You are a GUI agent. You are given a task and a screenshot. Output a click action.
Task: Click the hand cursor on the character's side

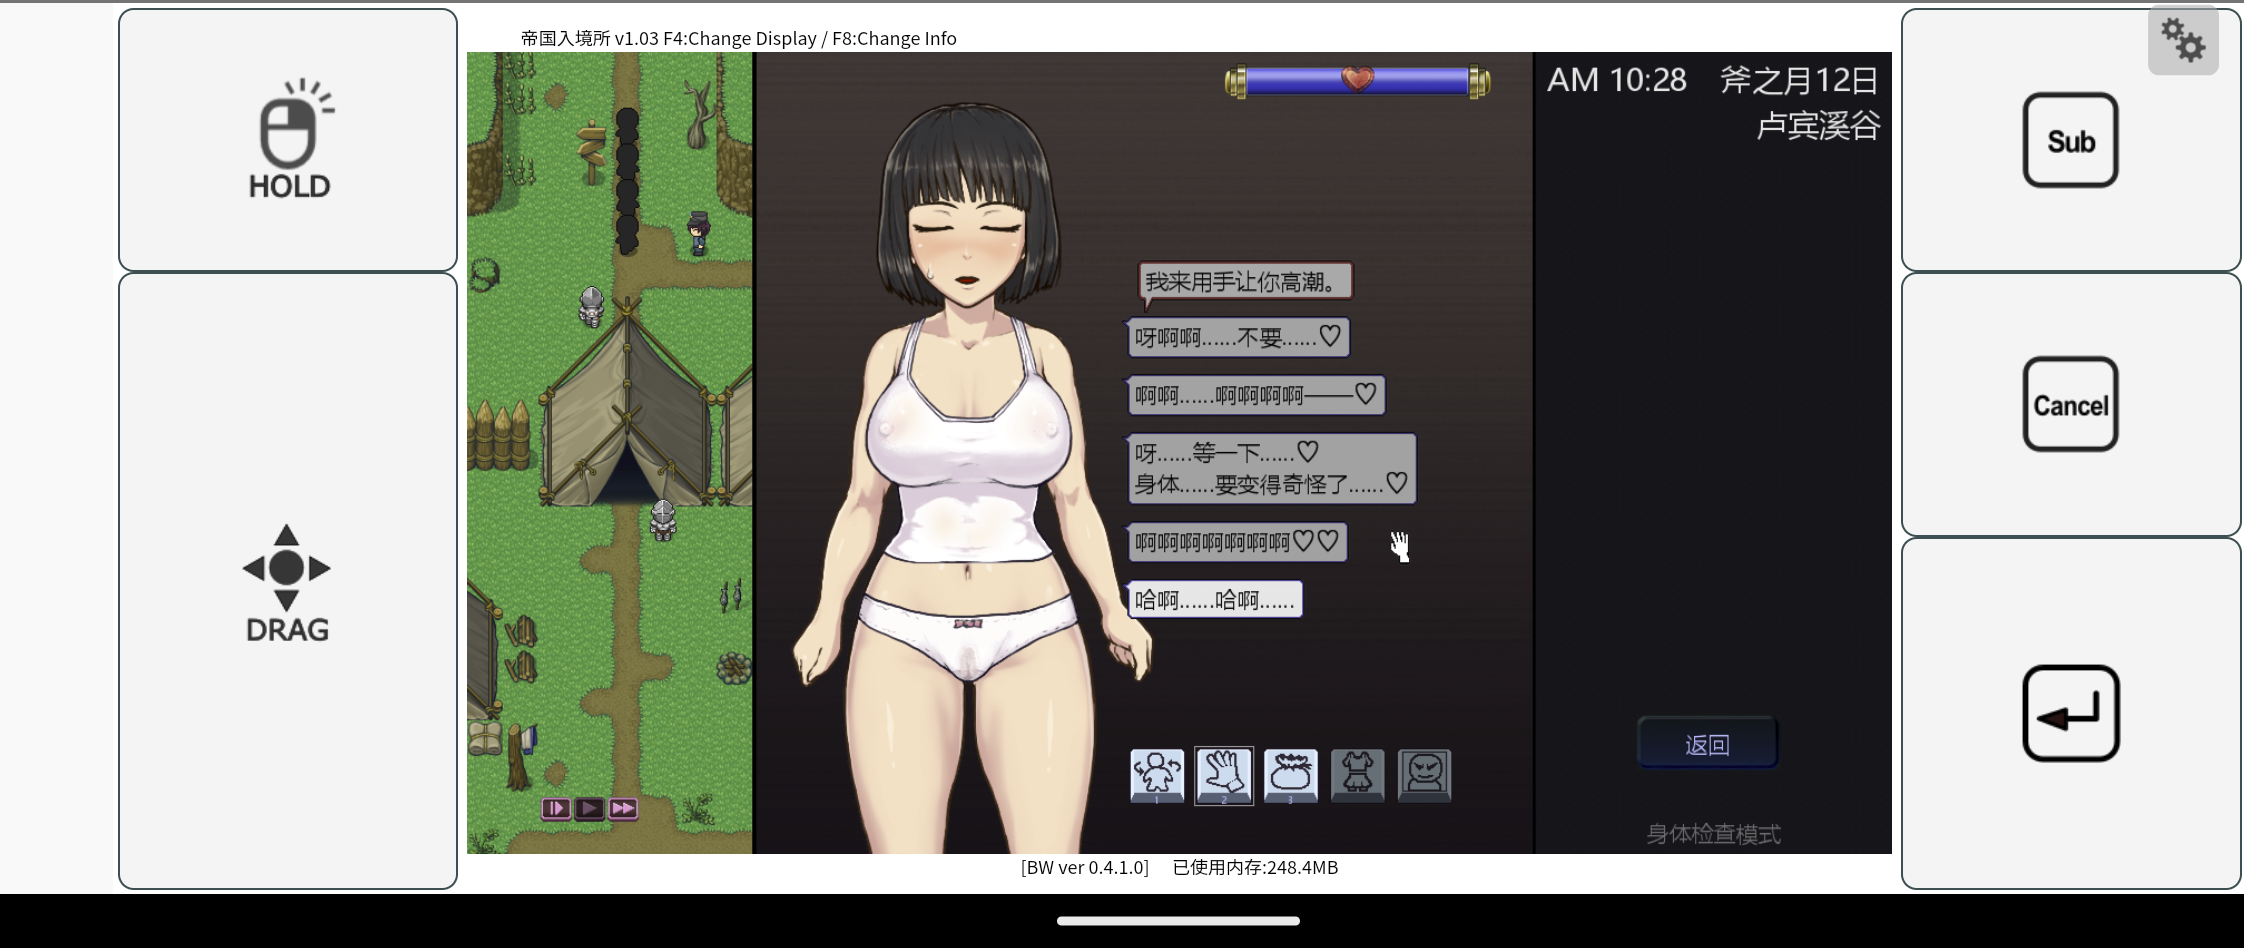pyautogui.click(x=1402, y=546)
